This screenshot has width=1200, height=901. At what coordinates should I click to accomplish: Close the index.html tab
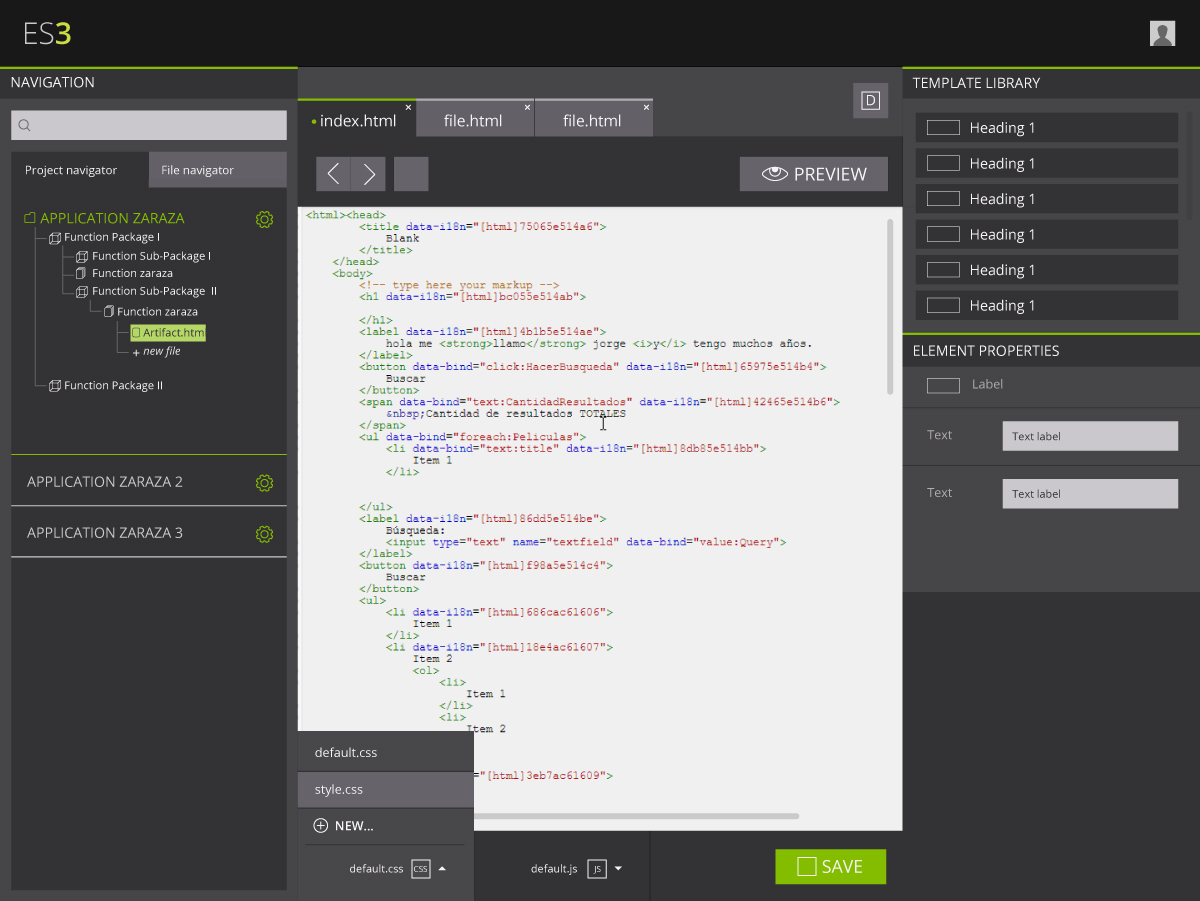[x=408, y=107]
